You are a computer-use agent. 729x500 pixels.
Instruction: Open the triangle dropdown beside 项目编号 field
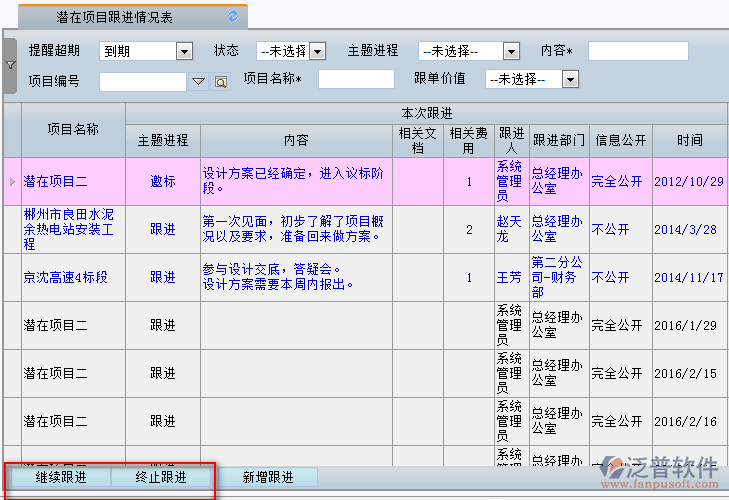tap(199, 82)
